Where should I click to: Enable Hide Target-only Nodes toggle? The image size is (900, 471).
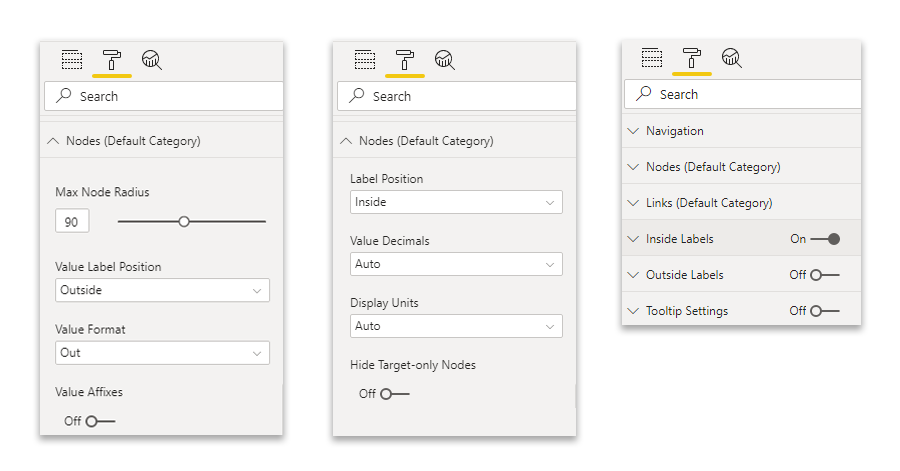pos(395,394)
